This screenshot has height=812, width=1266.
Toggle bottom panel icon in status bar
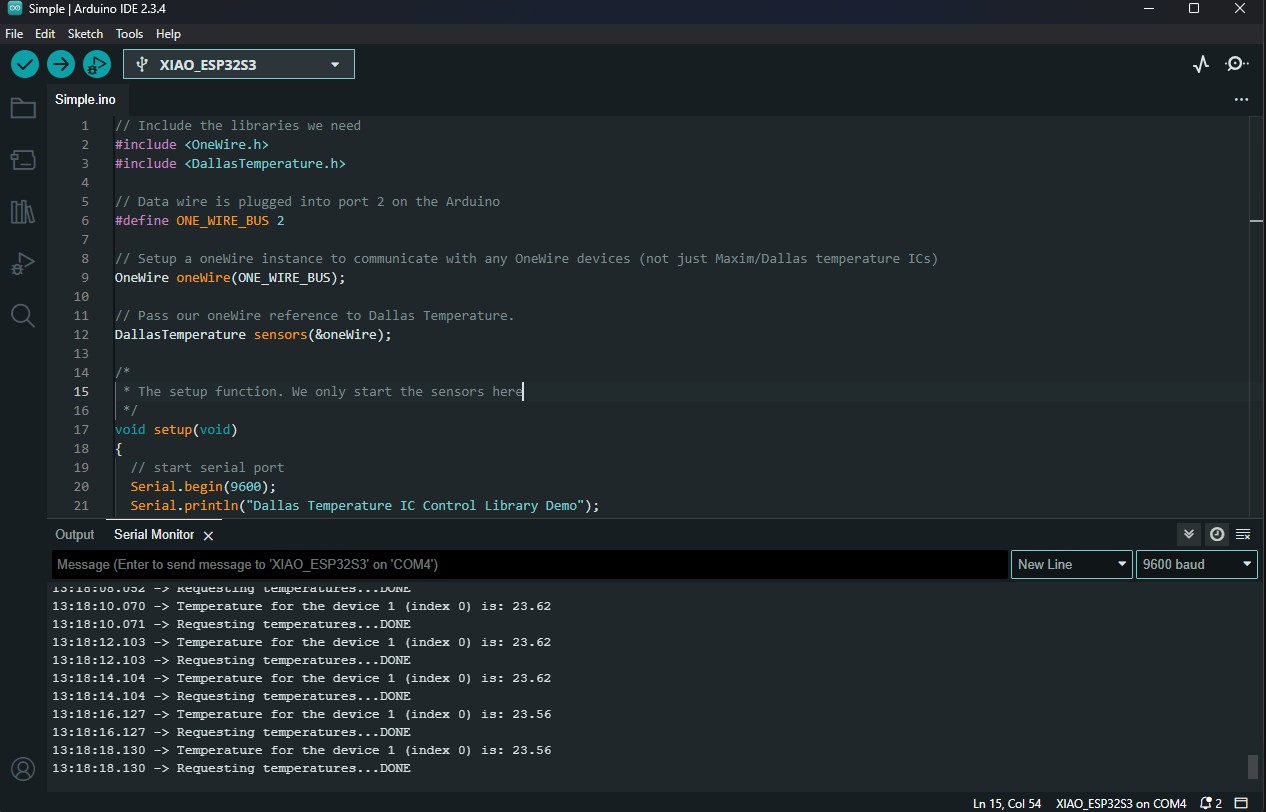pyautogui.click(x=1241, y=803)
